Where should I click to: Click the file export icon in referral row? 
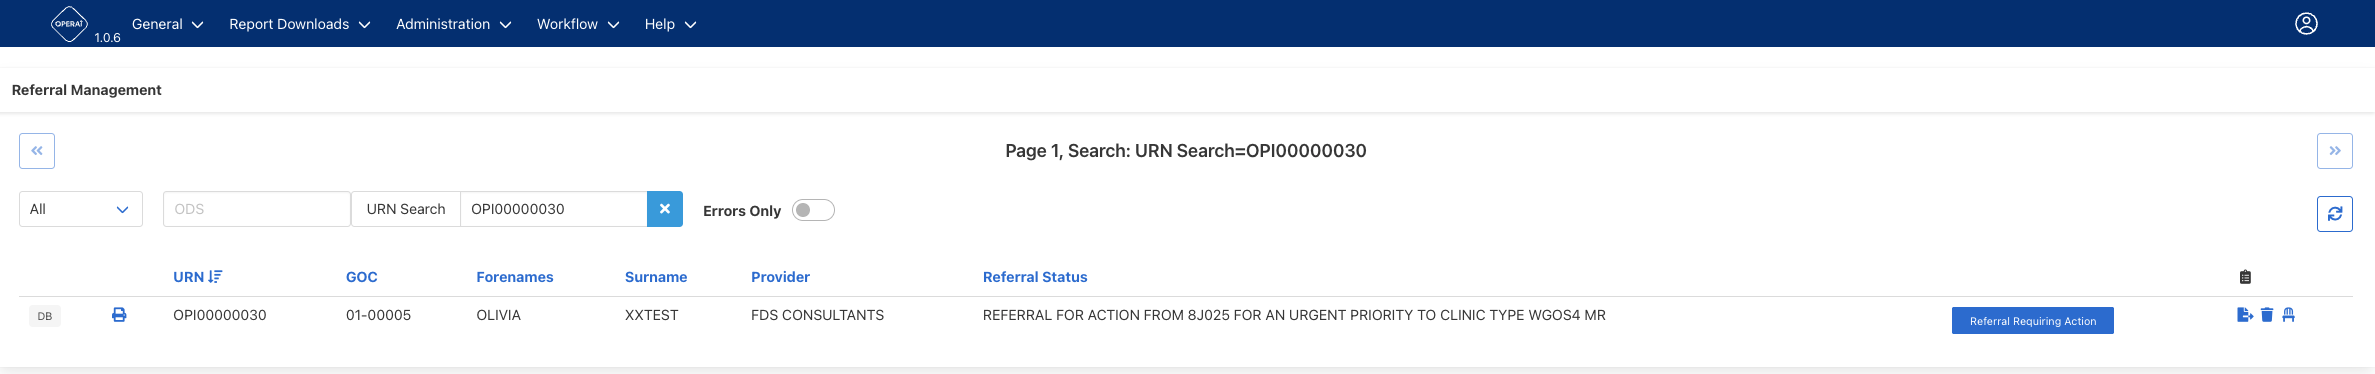click(x=2245, y=315)
